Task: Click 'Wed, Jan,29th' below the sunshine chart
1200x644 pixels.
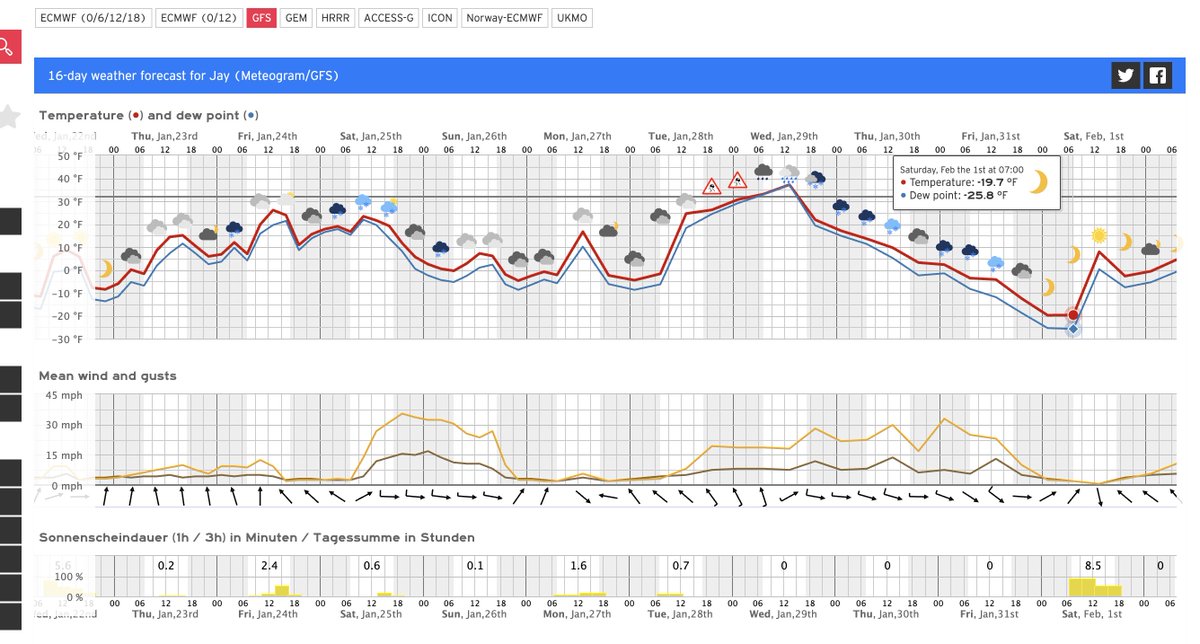Action: pos(784,614)
